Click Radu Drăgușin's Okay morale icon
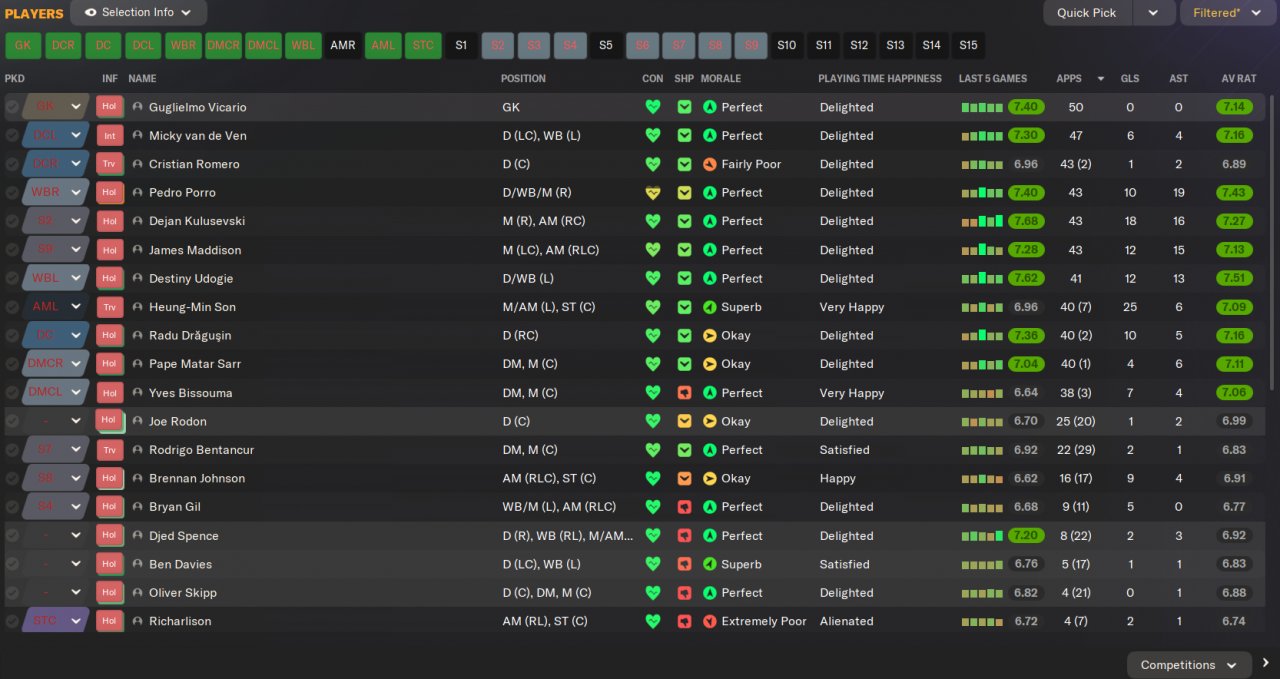Image resolution: width=1280 pixels, height=679 pixels. (710, 336)
